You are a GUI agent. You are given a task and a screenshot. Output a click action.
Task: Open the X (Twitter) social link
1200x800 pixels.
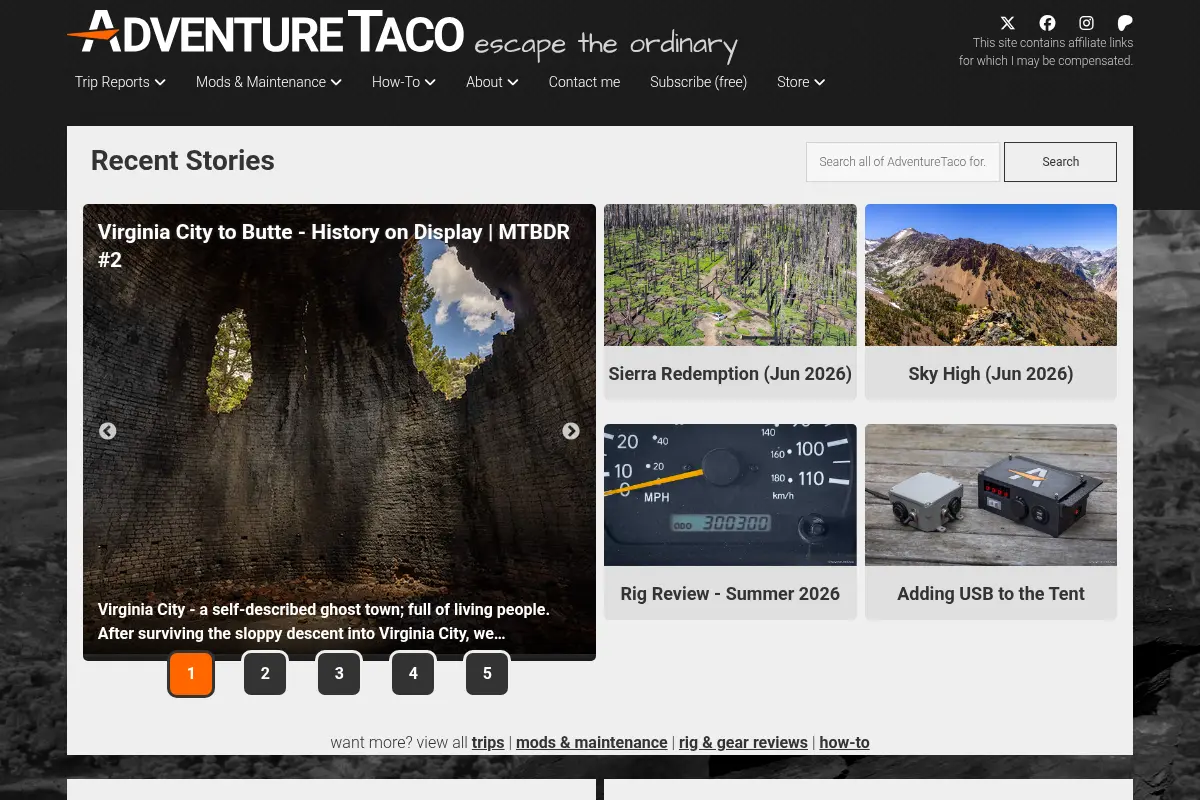(x=1008, y=23)
